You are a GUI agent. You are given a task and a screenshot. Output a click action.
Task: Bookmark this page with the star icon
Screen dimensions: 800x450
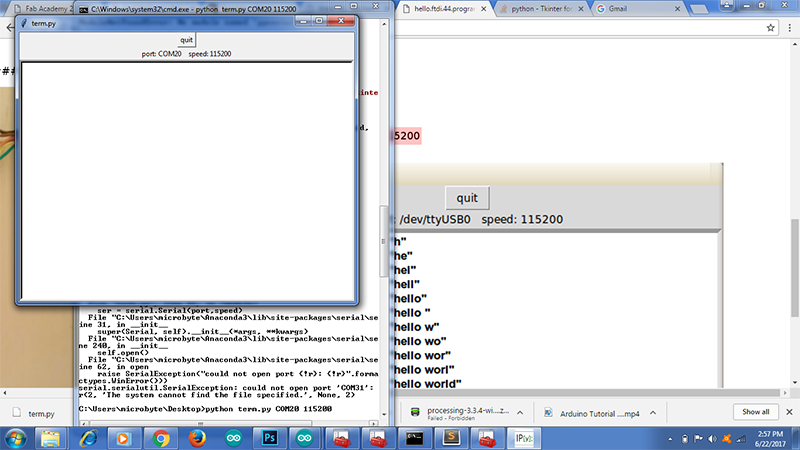[770, 28]
